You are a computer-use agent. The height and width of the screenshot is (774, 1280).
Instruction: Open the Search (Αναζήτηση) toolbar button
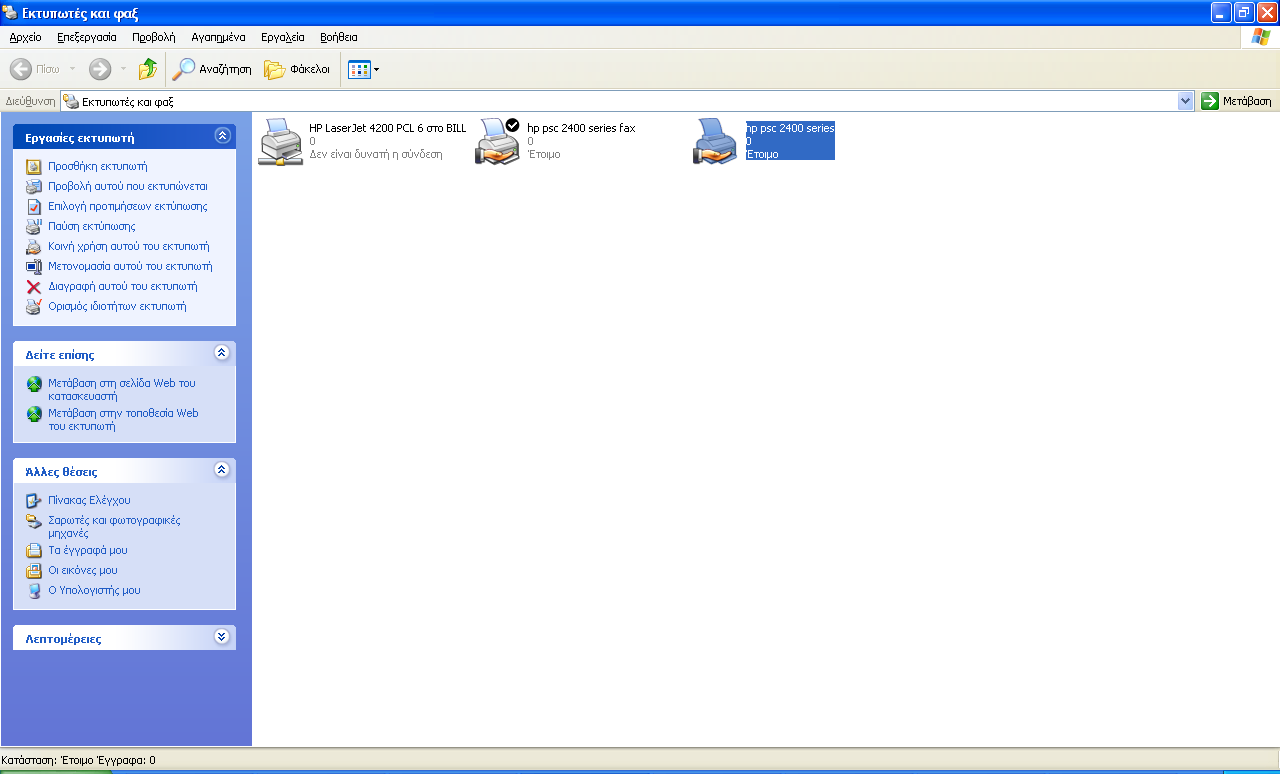pyautogui.click(x=212, y=69)
